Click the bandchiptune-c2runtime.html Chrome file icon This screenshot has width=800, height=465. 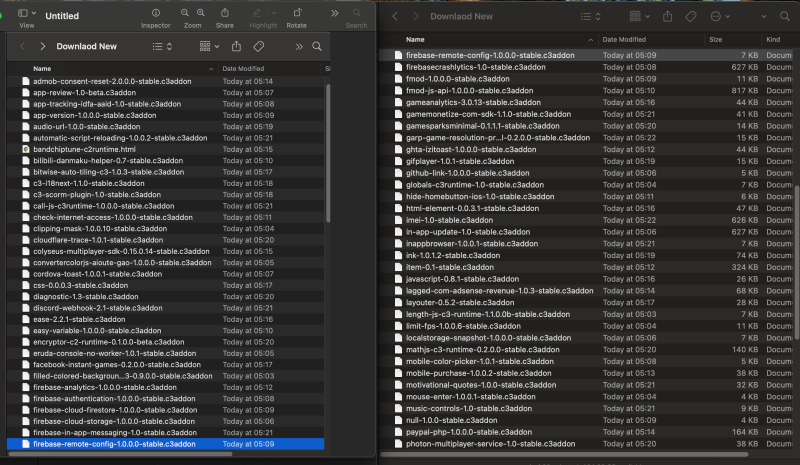(x=26, y=149)
